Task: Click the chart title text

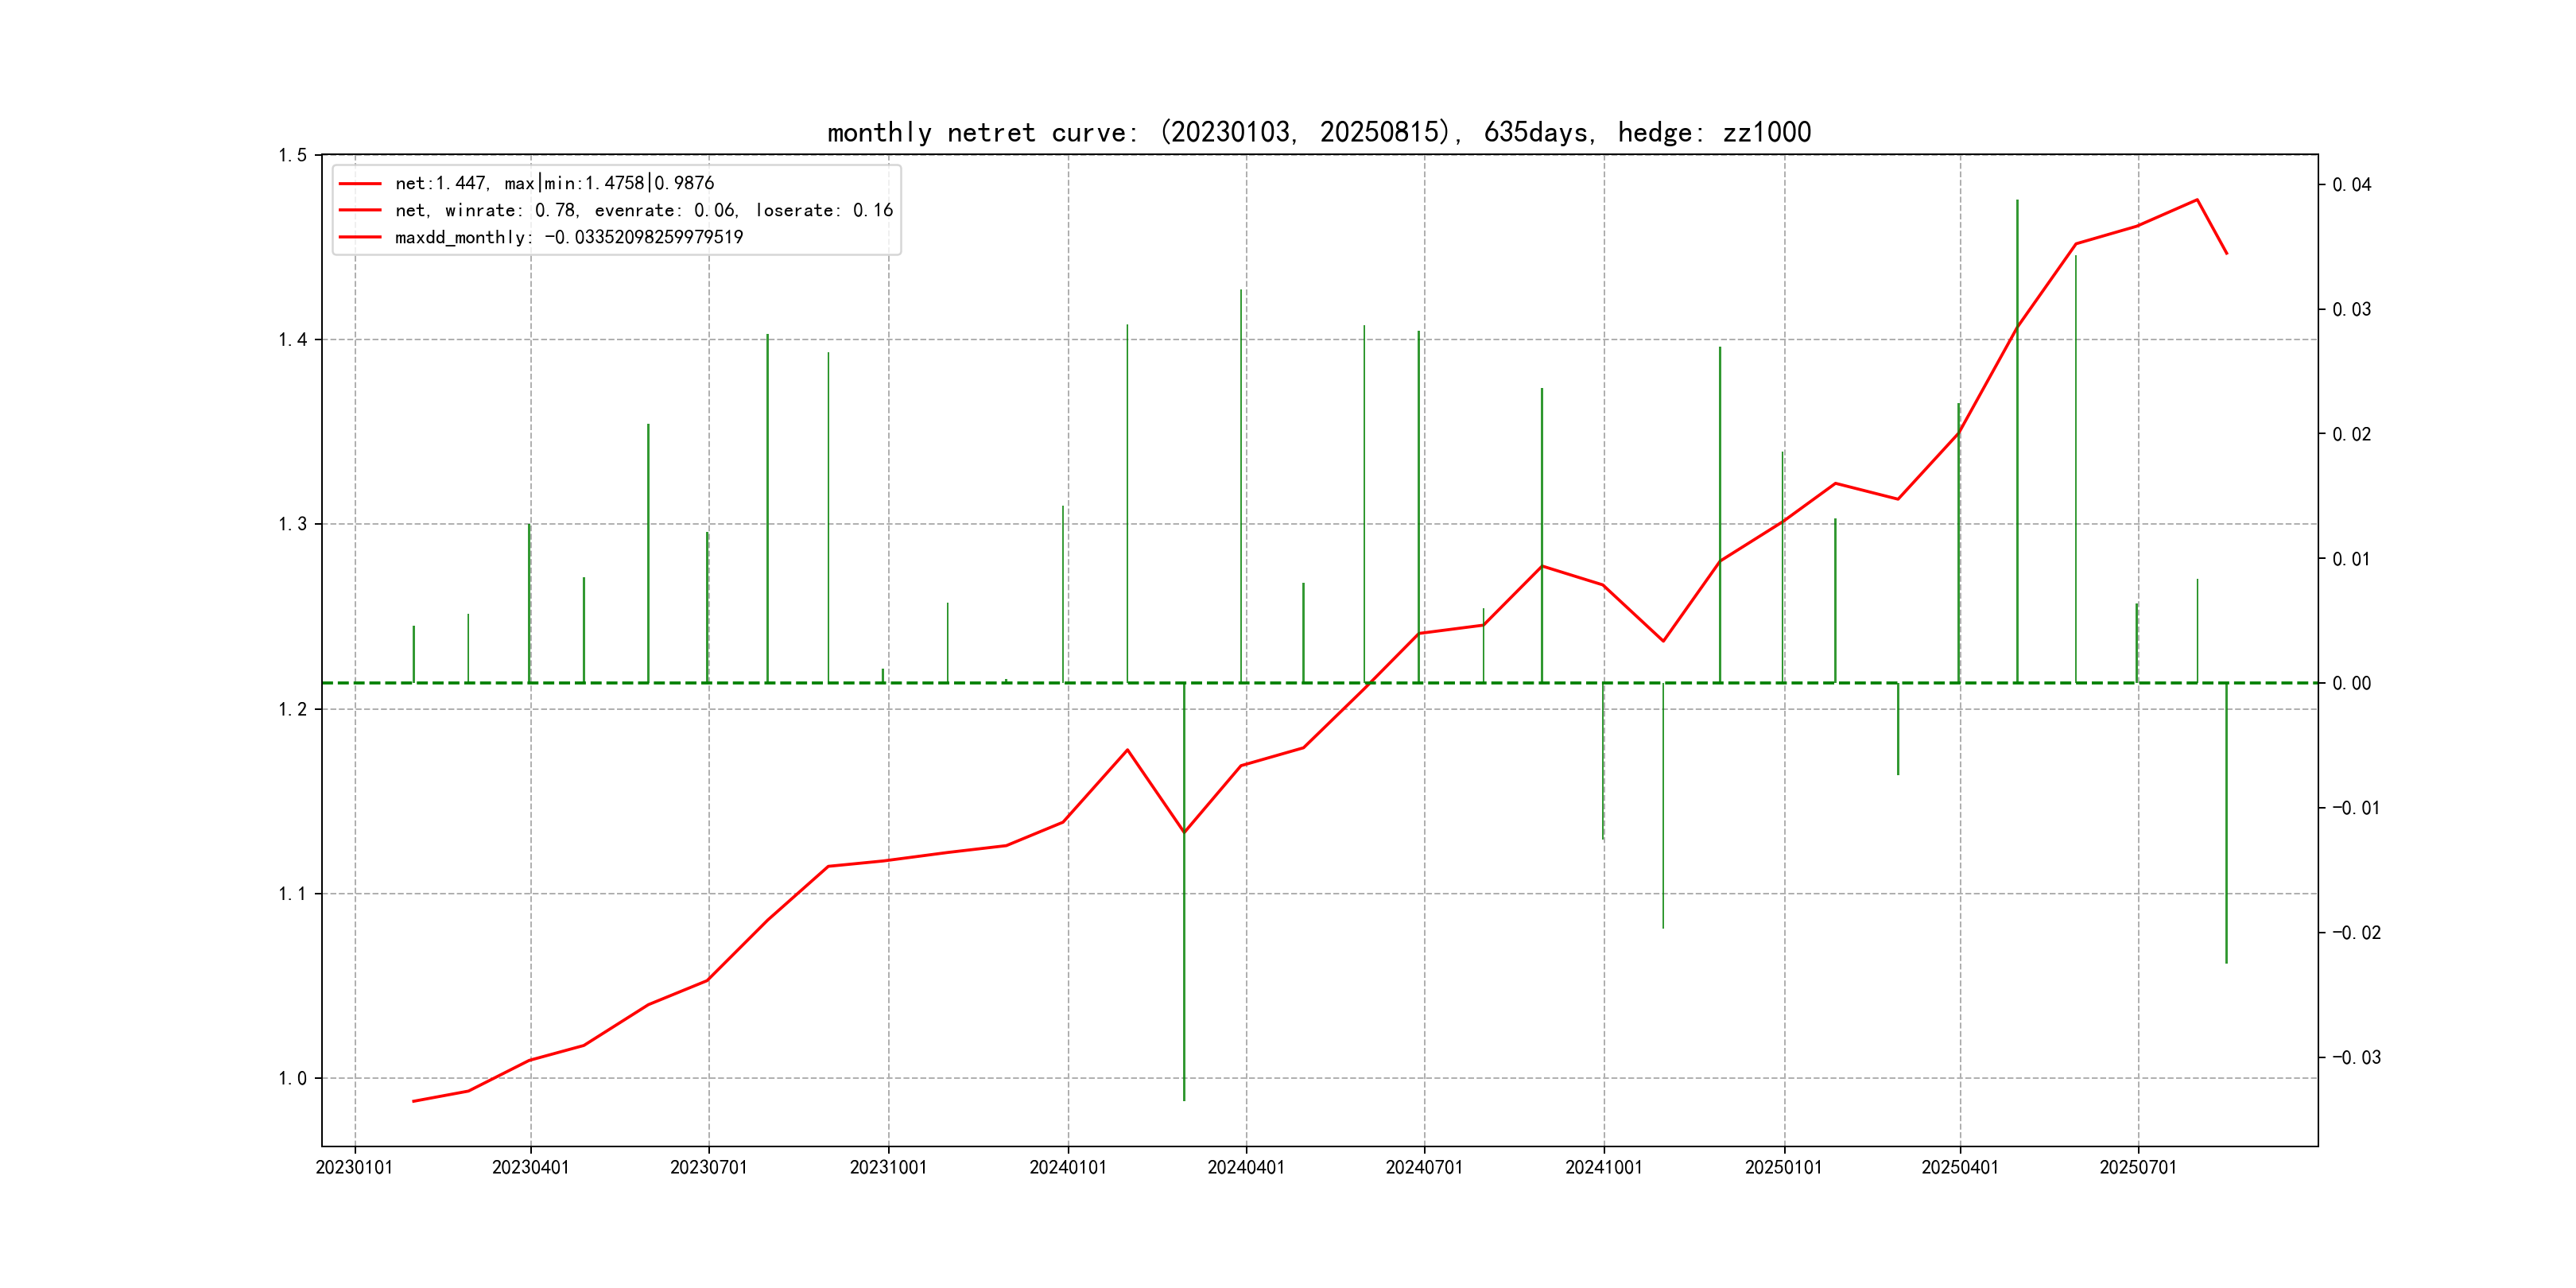Action: click(1318, 132)
